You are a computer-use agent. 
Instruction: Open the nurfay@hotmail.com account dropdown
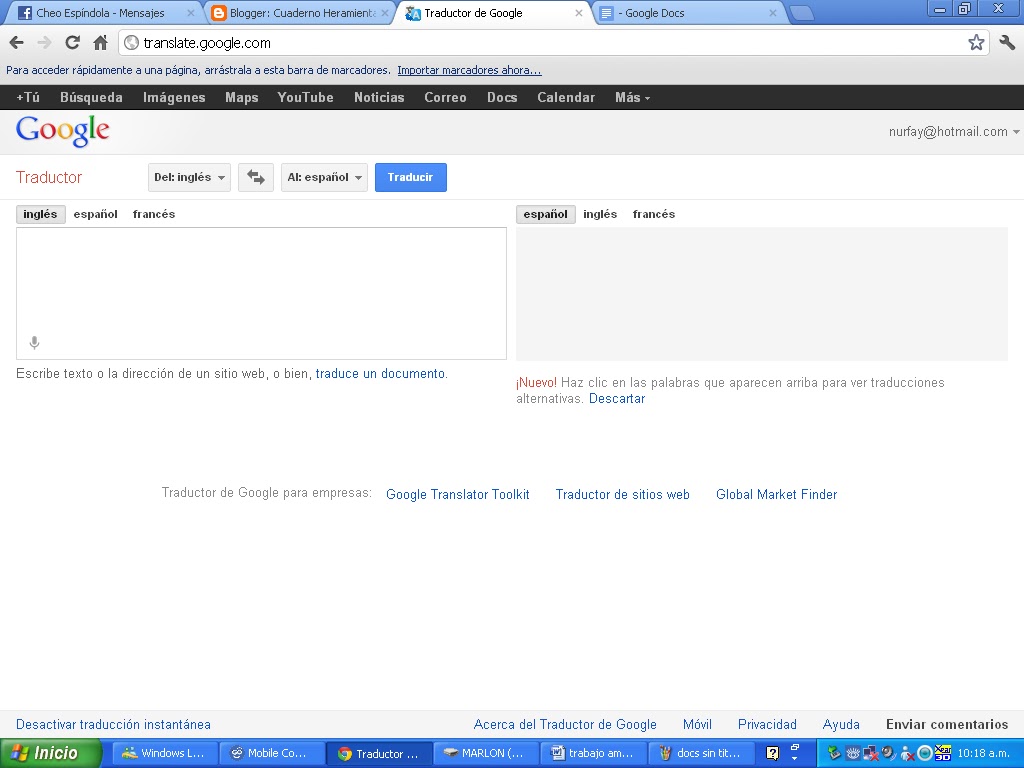tap(953, 132)
